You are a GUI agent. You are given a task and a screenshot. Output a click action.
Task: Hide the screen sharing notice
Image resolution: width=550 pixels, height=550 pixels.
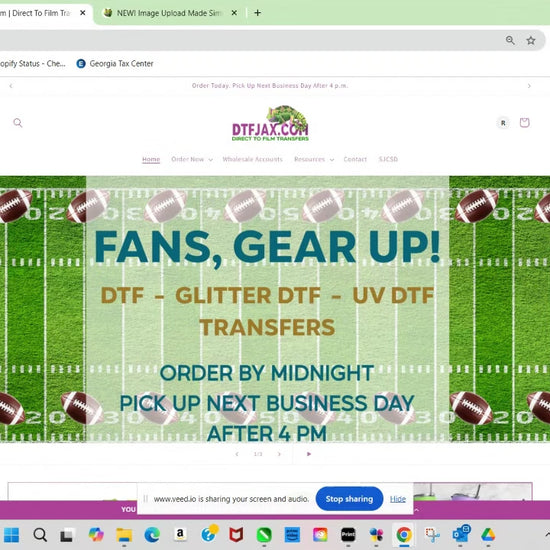click(398, 499)
